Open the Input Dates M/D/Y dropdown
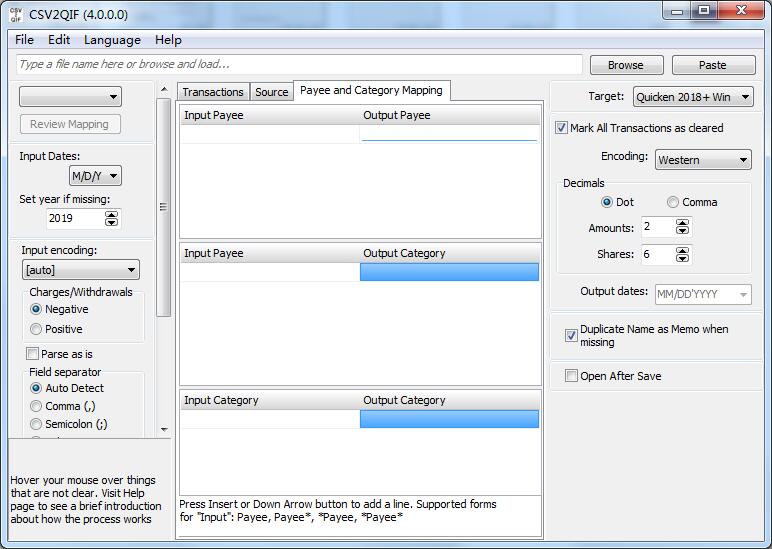The height and width of the screenshot is (549, 772). point(95,176)
